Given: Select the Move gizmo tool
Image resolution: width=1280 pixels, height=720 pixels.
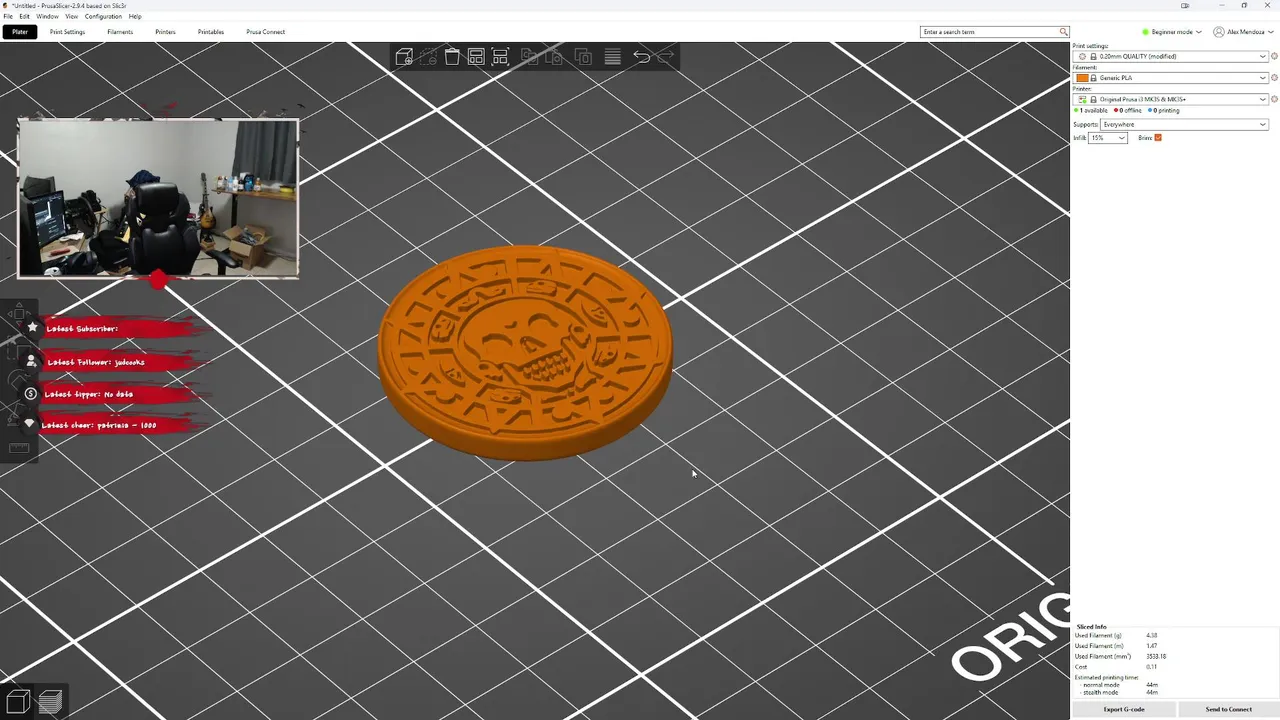Looking at the screenshot, I should pos(19,315).
